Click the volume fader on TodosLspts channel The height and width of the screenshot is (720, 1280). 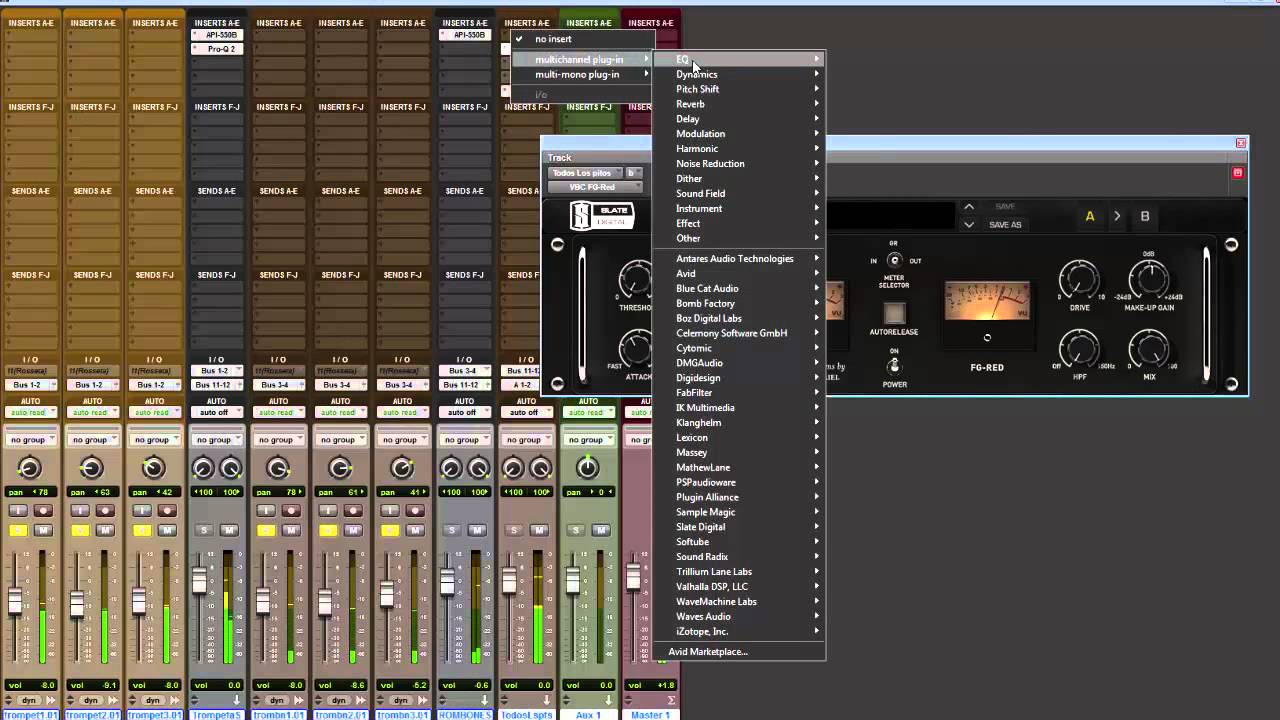coord(510,579)
